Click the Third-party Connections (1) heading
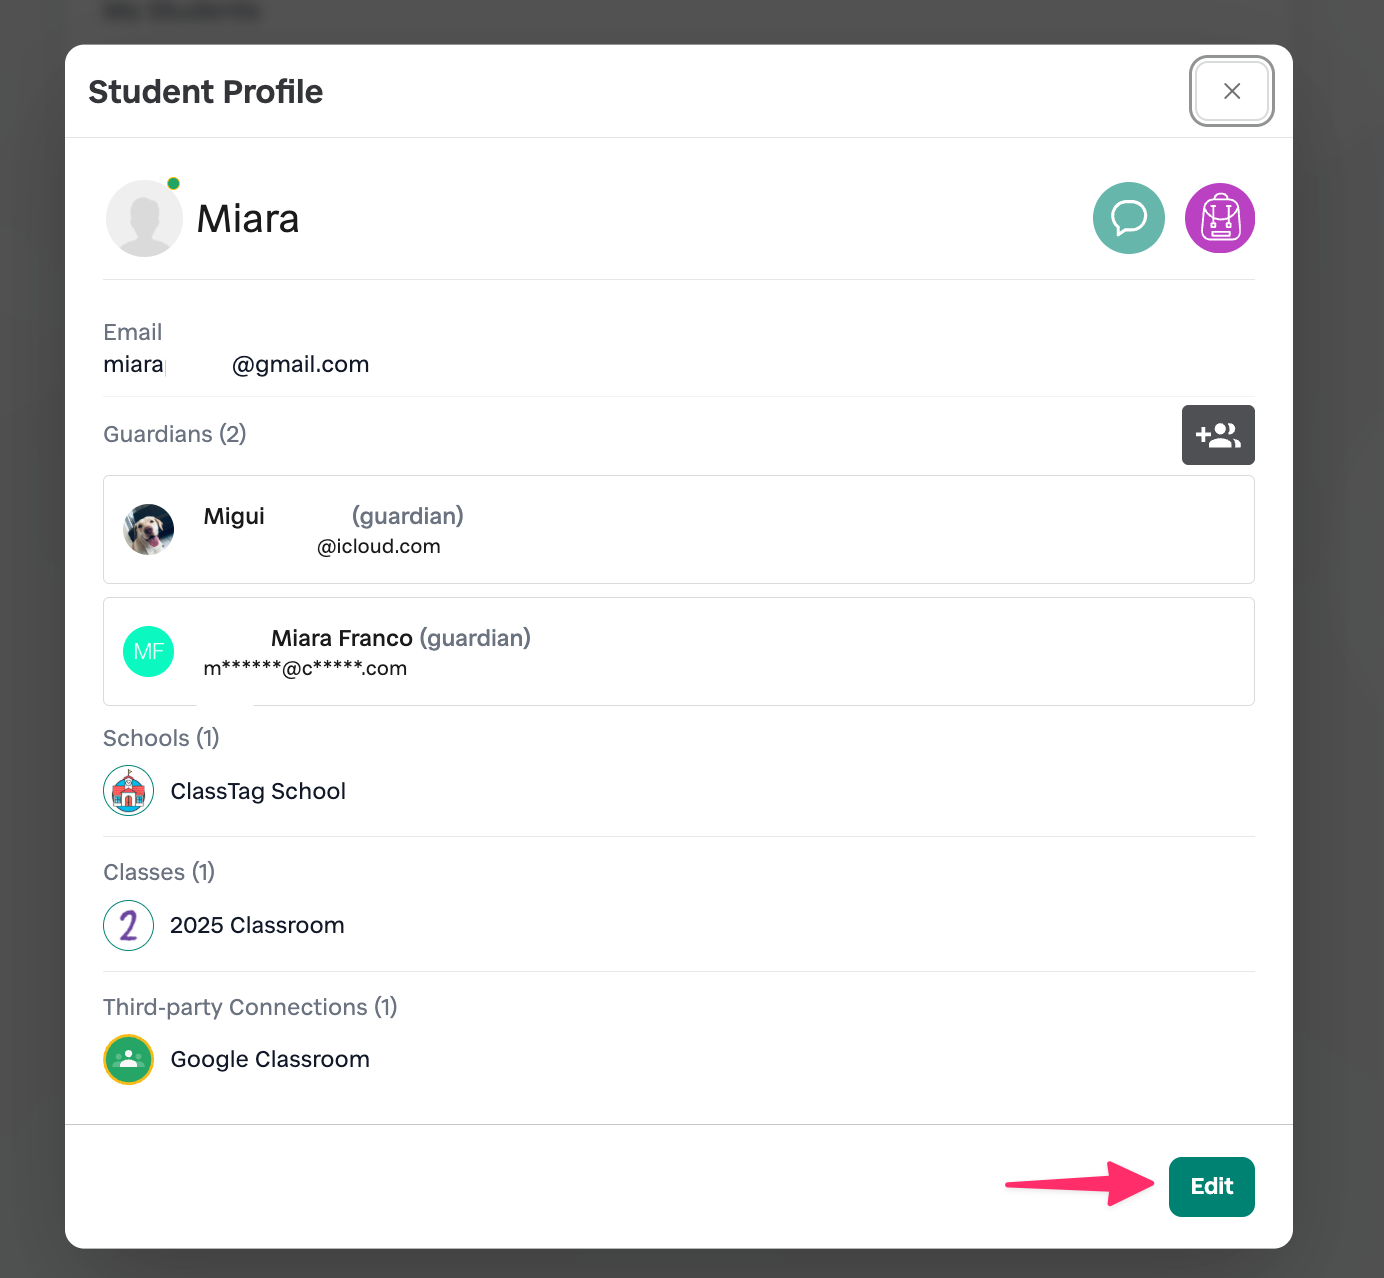The width and height of the screenshot is (1384, 1278). pos(250,1007)
